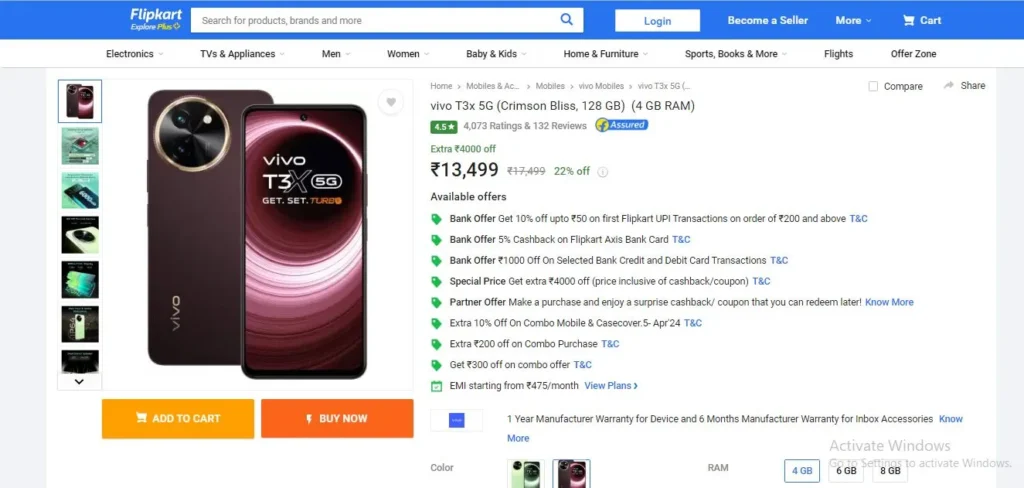Click the Share arrow icon

click(x=949, y=86)
